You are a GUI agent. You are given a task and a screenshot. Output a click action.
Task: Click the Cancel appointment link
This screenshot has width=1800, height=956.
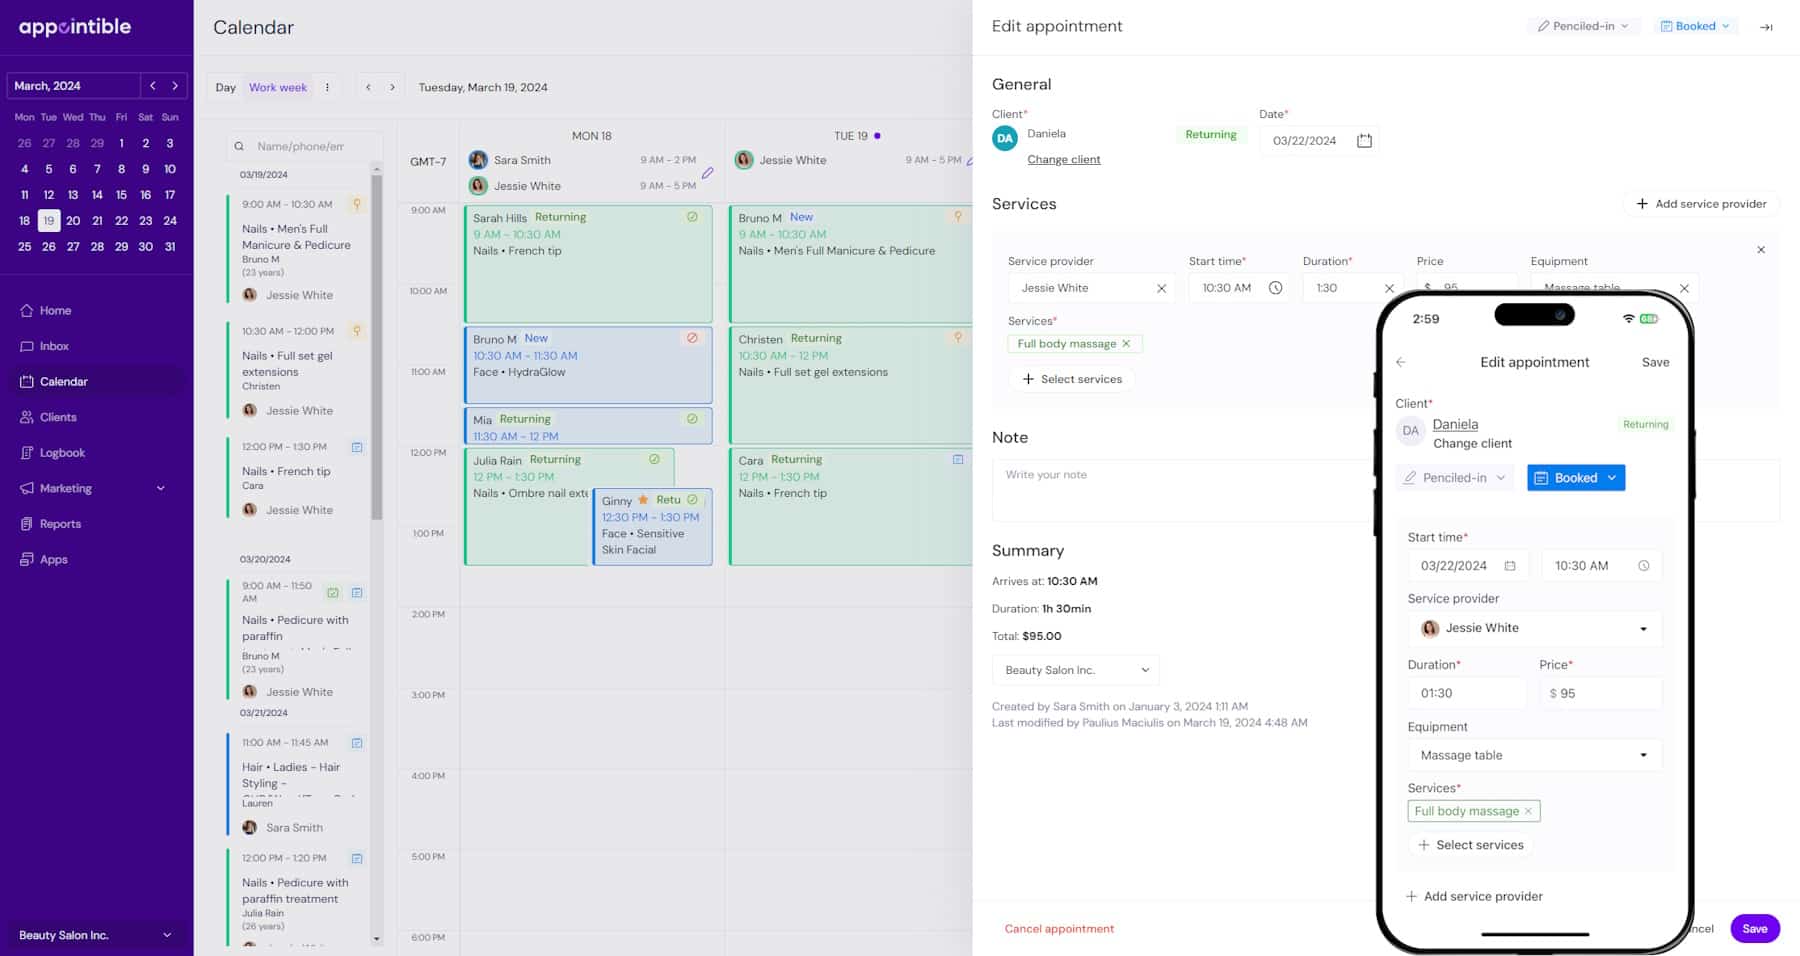pos(1059,928)
